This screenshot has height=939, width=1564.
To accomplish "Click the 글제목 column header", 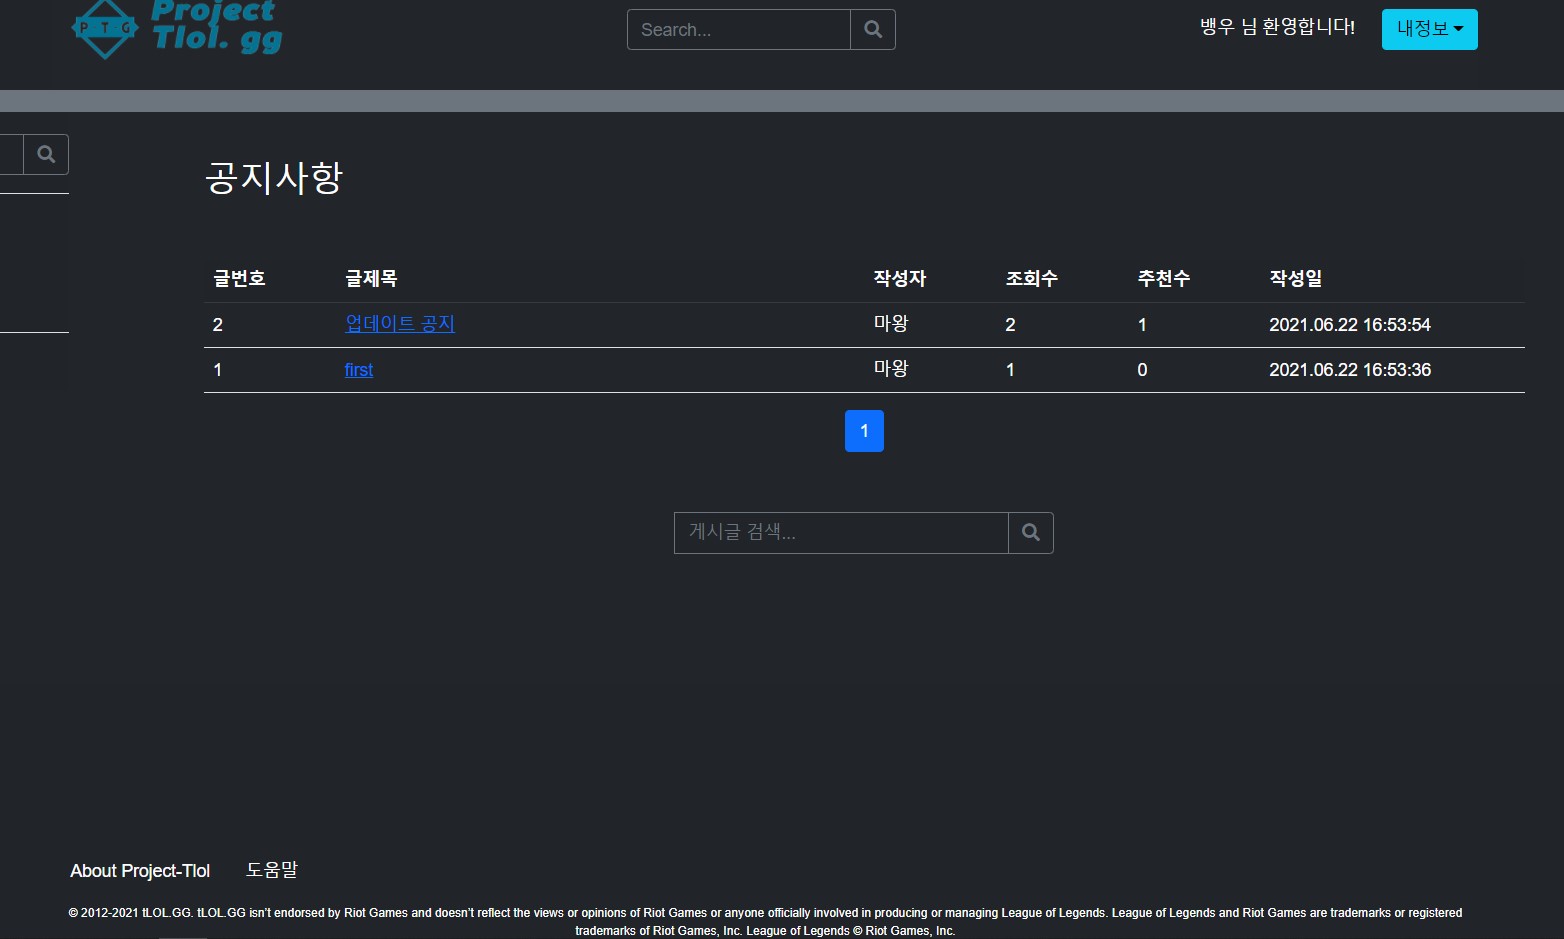I will click(x=372, y=279).
